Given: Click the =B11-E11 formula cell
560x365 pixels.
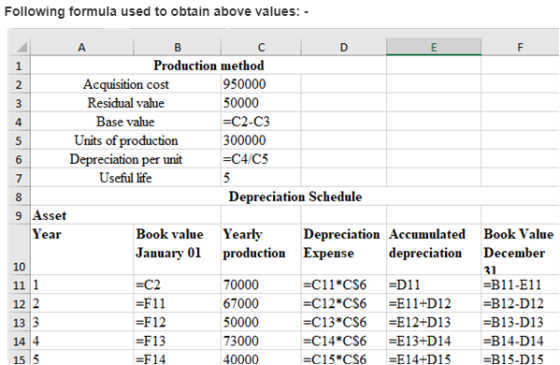Looking at the screenshot, I should click(x=520, y=285).
